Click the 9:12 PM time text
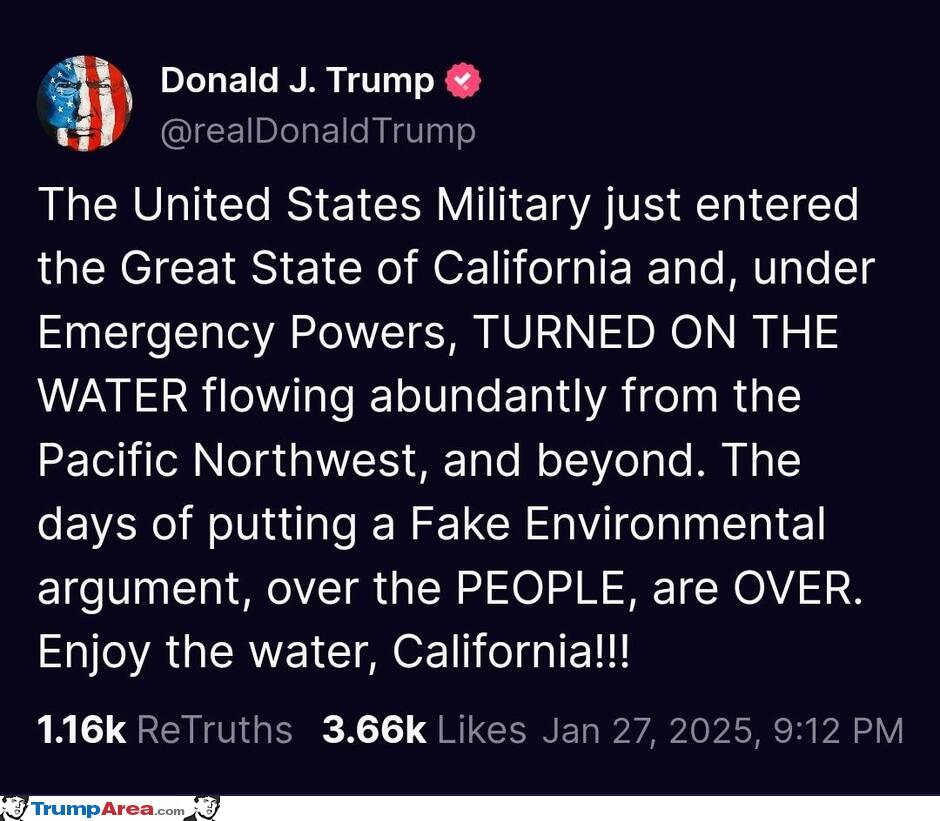The height and width of the screenshot is (821, 940). coord(838,731)
